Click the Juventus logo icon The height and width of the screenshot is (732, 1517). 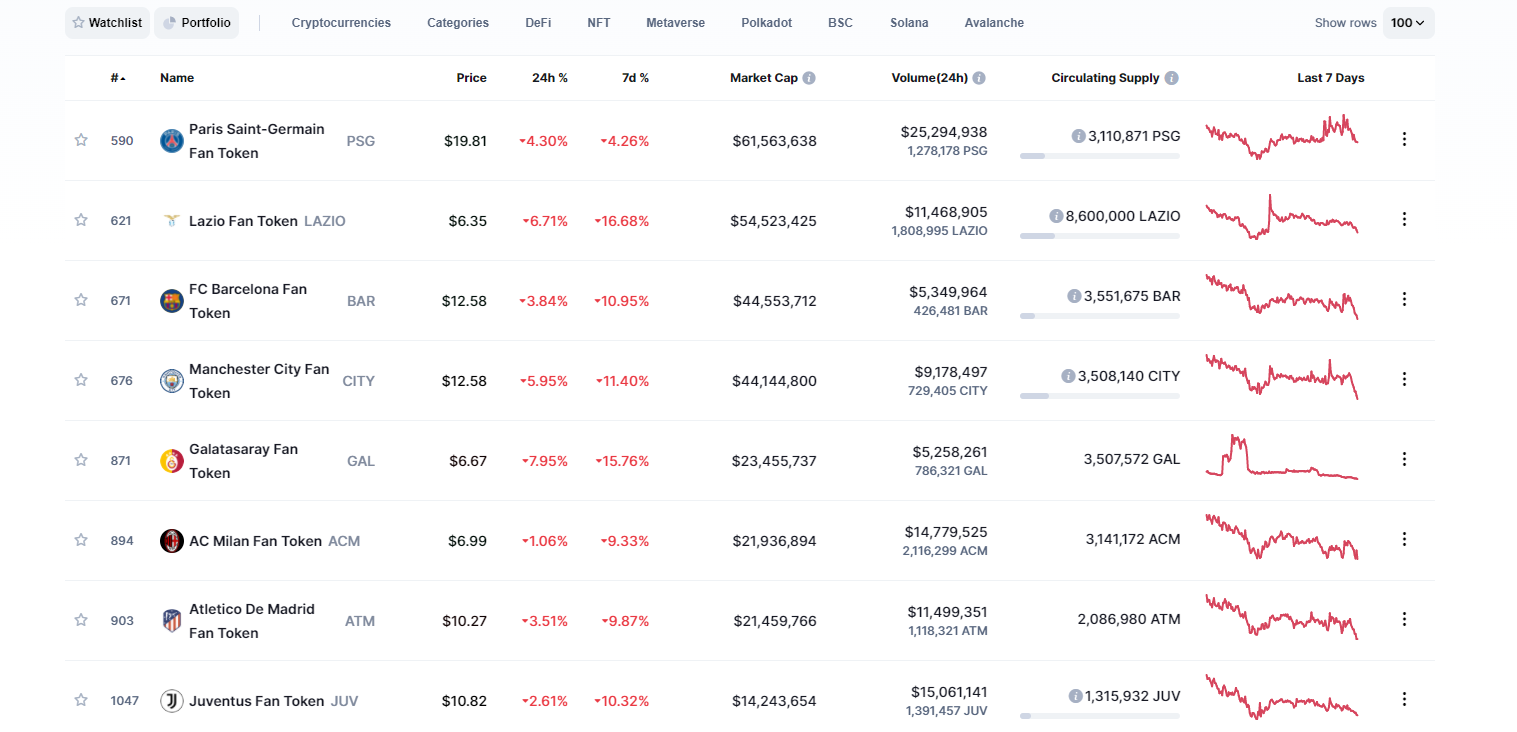pos(172,701)
